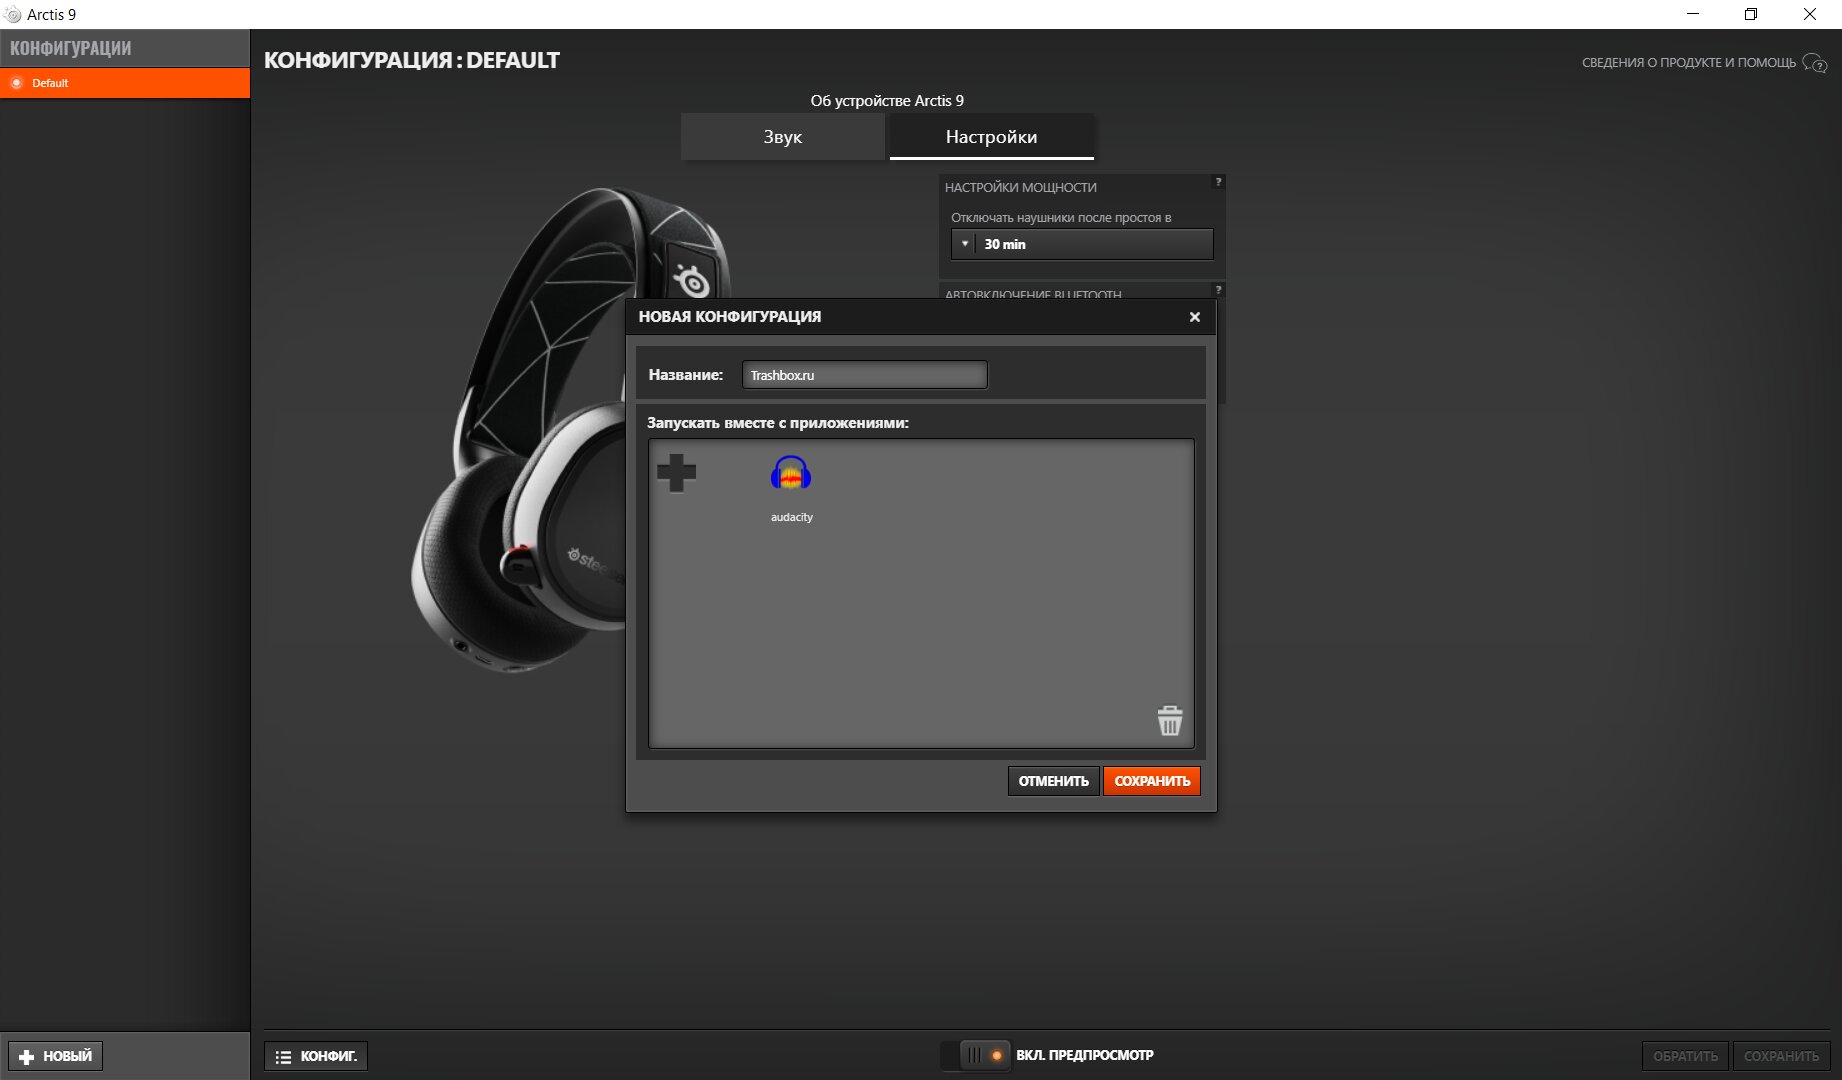The width and height of the screenshot is (1842, 1080).
Task: Open Сведения о продукте и помощь link
Action: click(1689, 62)
